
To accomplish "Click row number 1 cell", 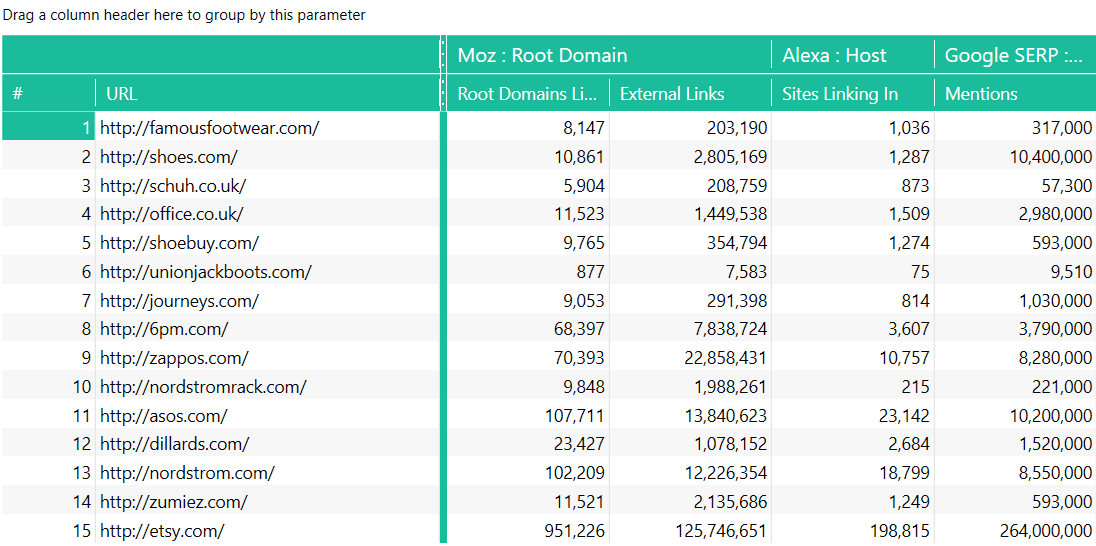I will coord(48,127).
